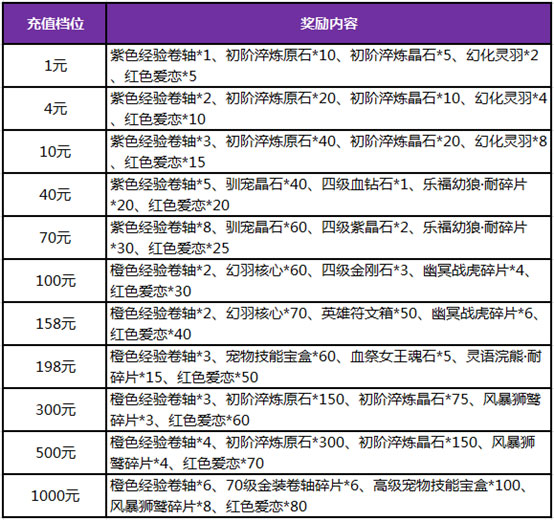Image resolution: width=554 pixels, height=520 pixels.
Task: Click reward text 初阶淬炼原石*300 in 500元 row
Action: (x=285, y=442)
